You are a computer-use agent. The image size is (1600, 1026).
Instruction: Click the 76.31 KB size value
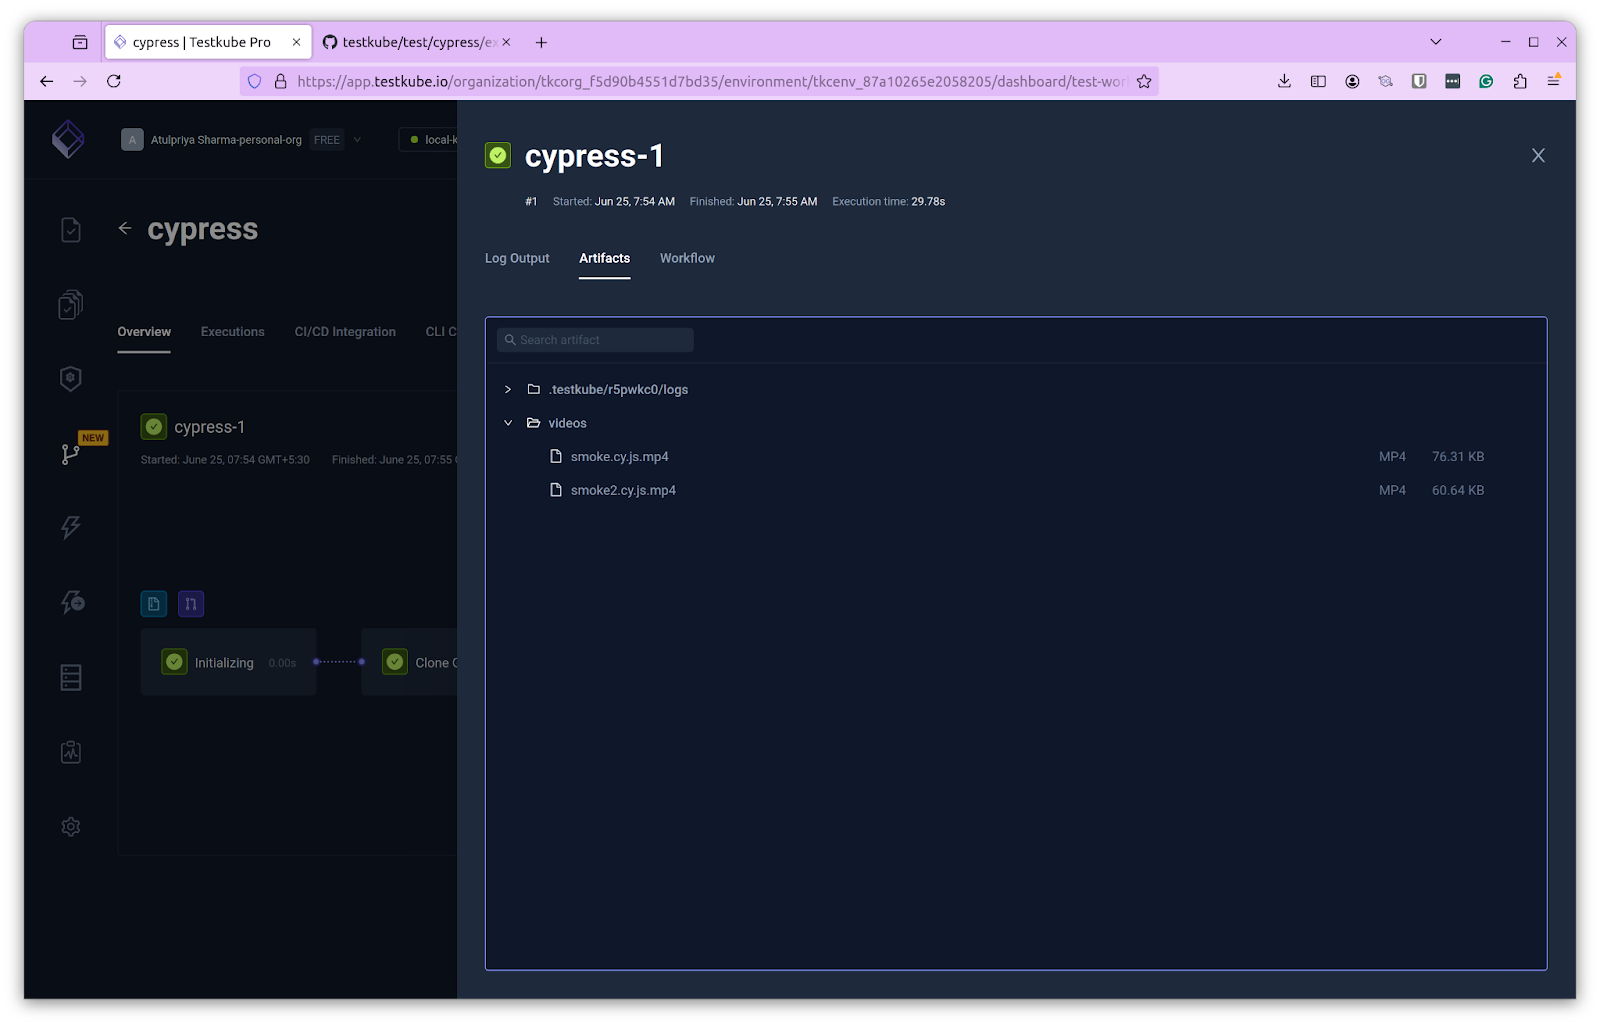[x=1458, y=457]
